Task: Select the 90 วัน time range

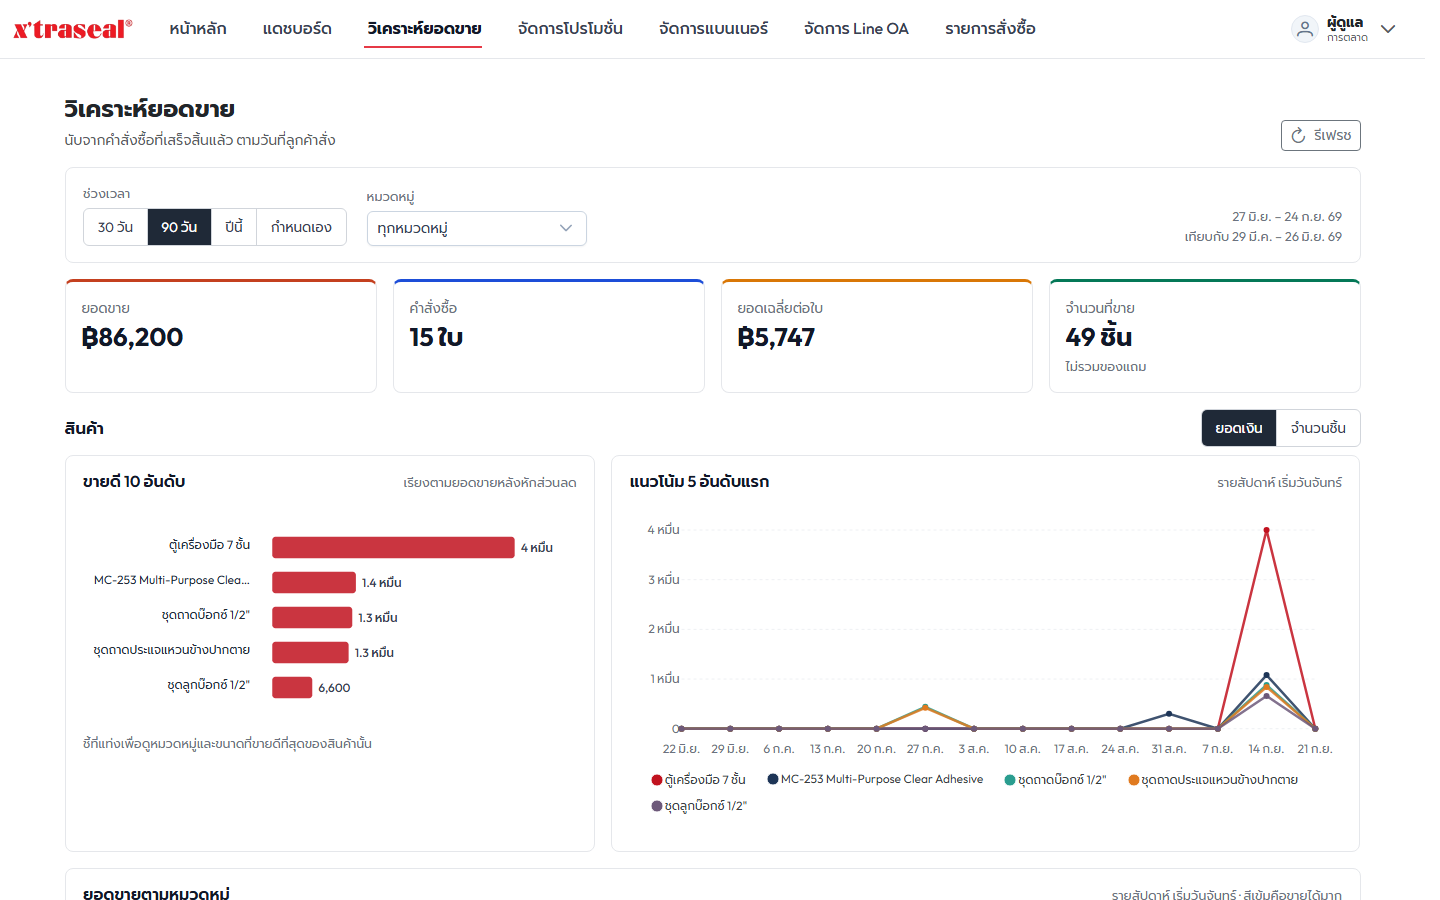Action: [x=179, y=227]
